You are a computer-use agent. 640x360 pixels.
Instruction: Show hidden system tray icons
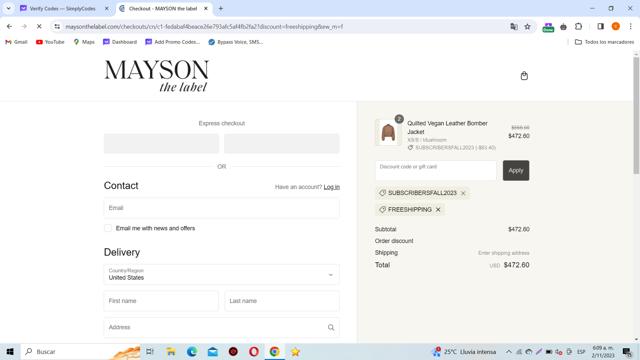tap(509, 351)
